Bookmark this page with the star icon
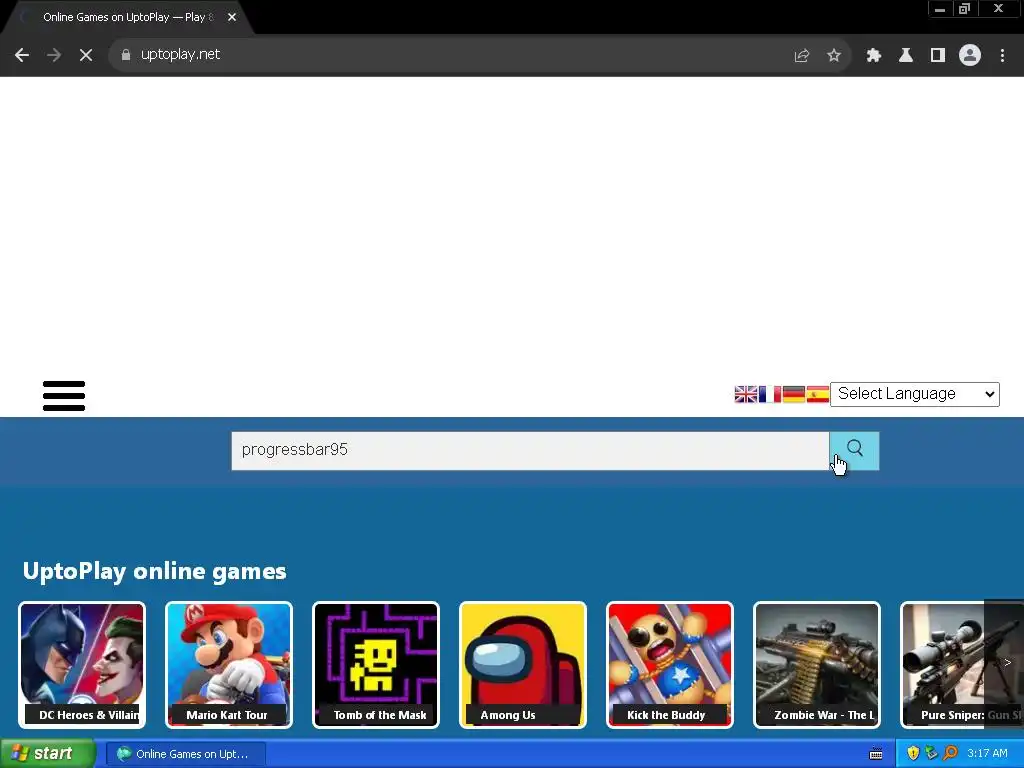The height and width of the screenshot is (768, 1024). point(833,56)
